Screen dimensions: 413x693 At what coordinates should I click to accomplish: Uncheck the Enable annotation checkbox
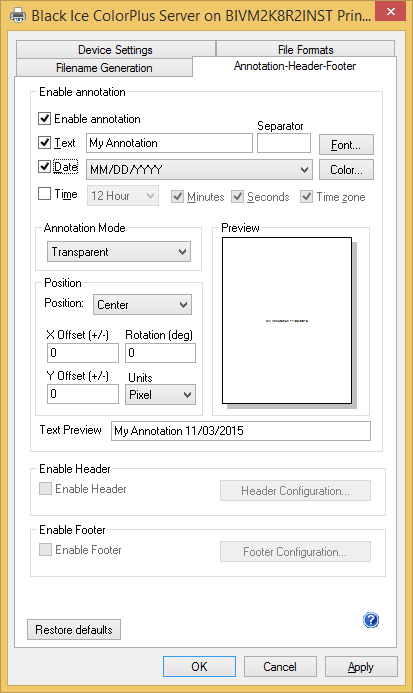[x=45, y=118]
